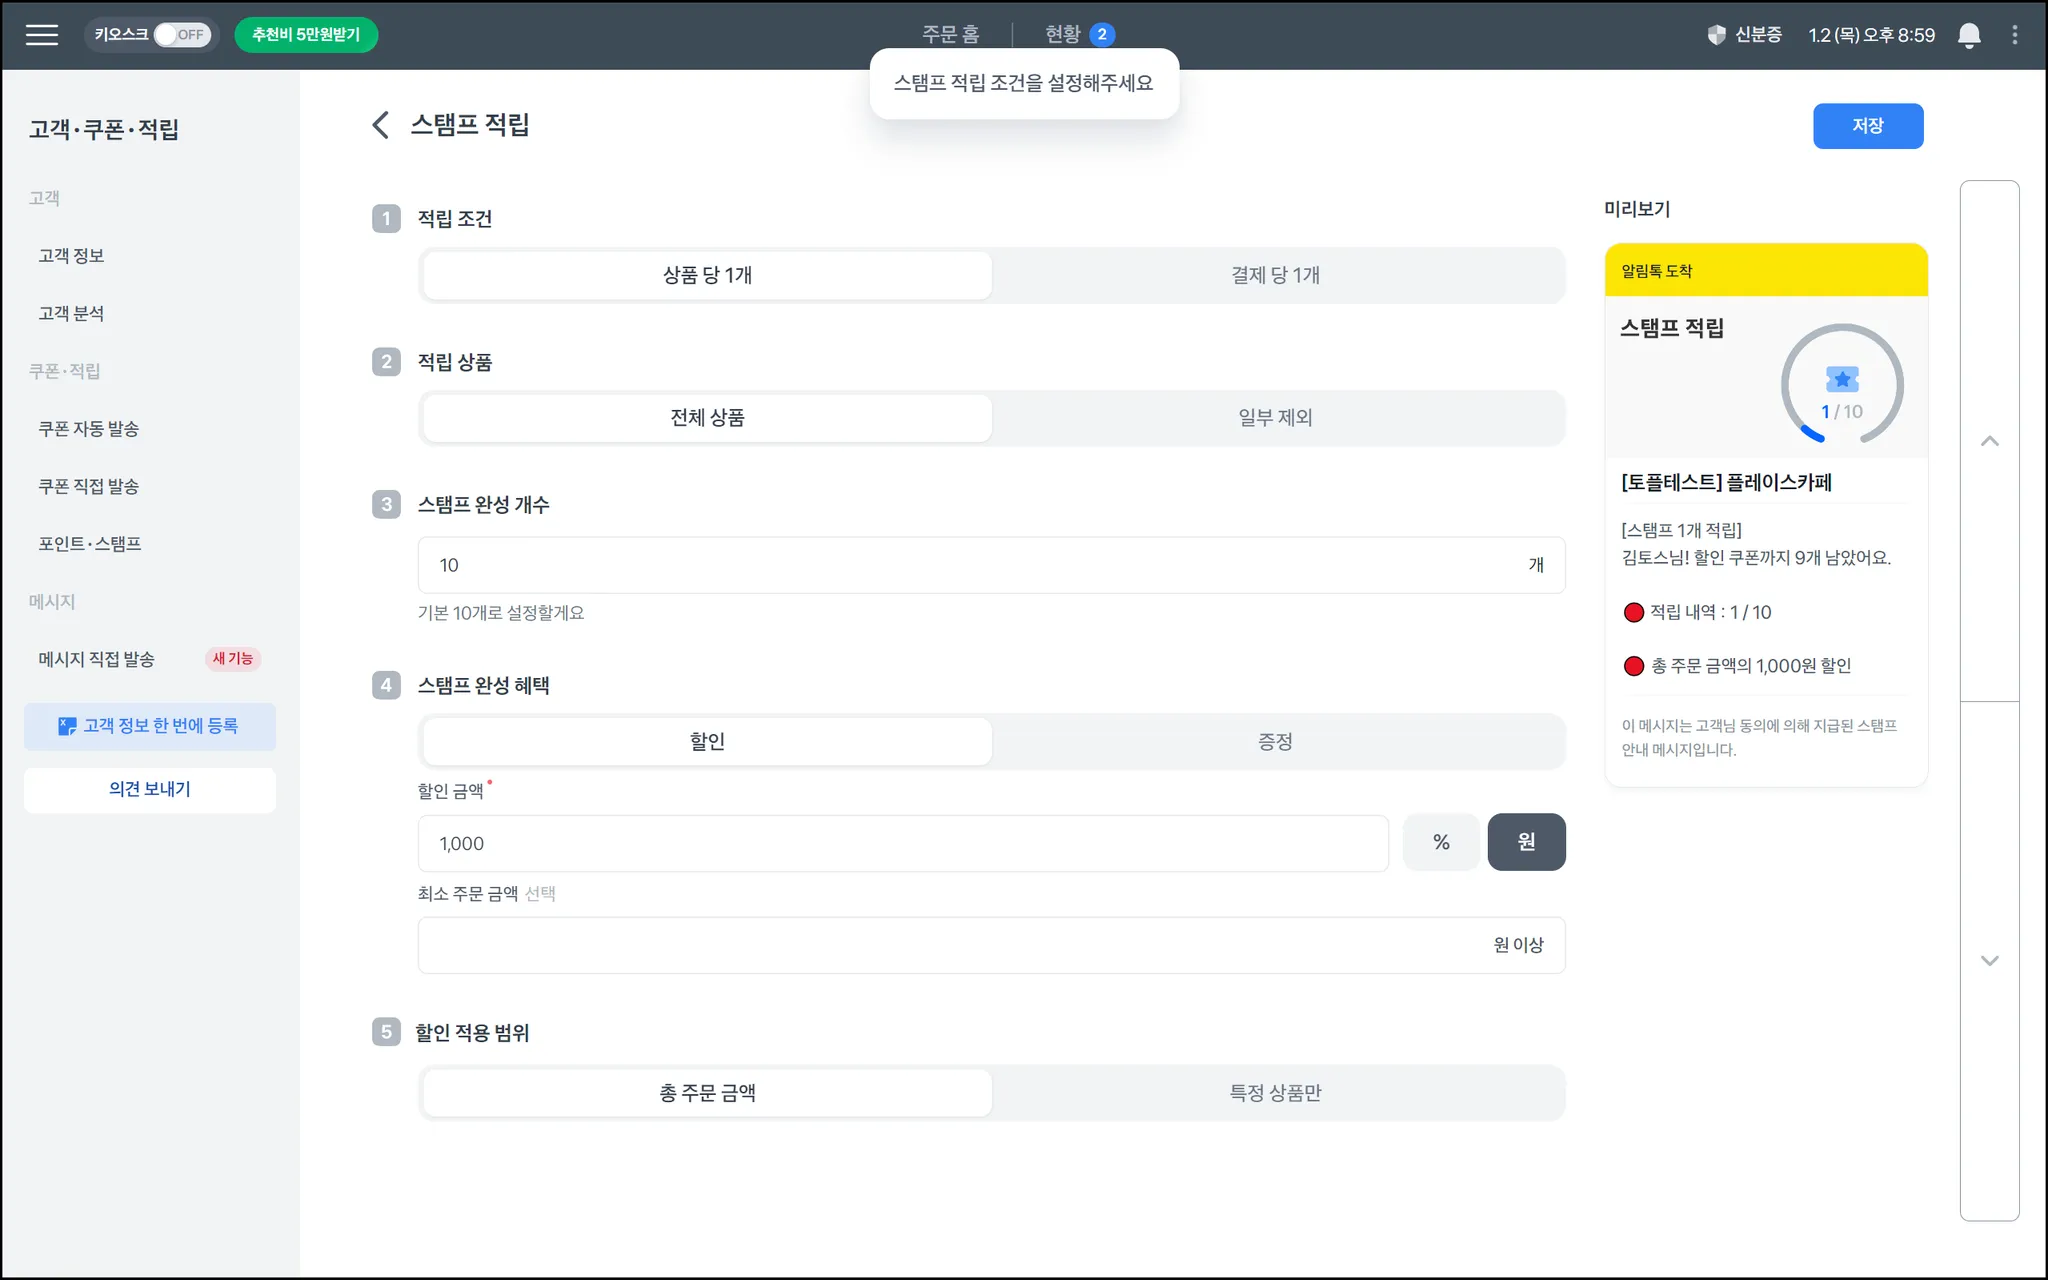Open the three-dot more options menu

click(x=2014, y=35)
